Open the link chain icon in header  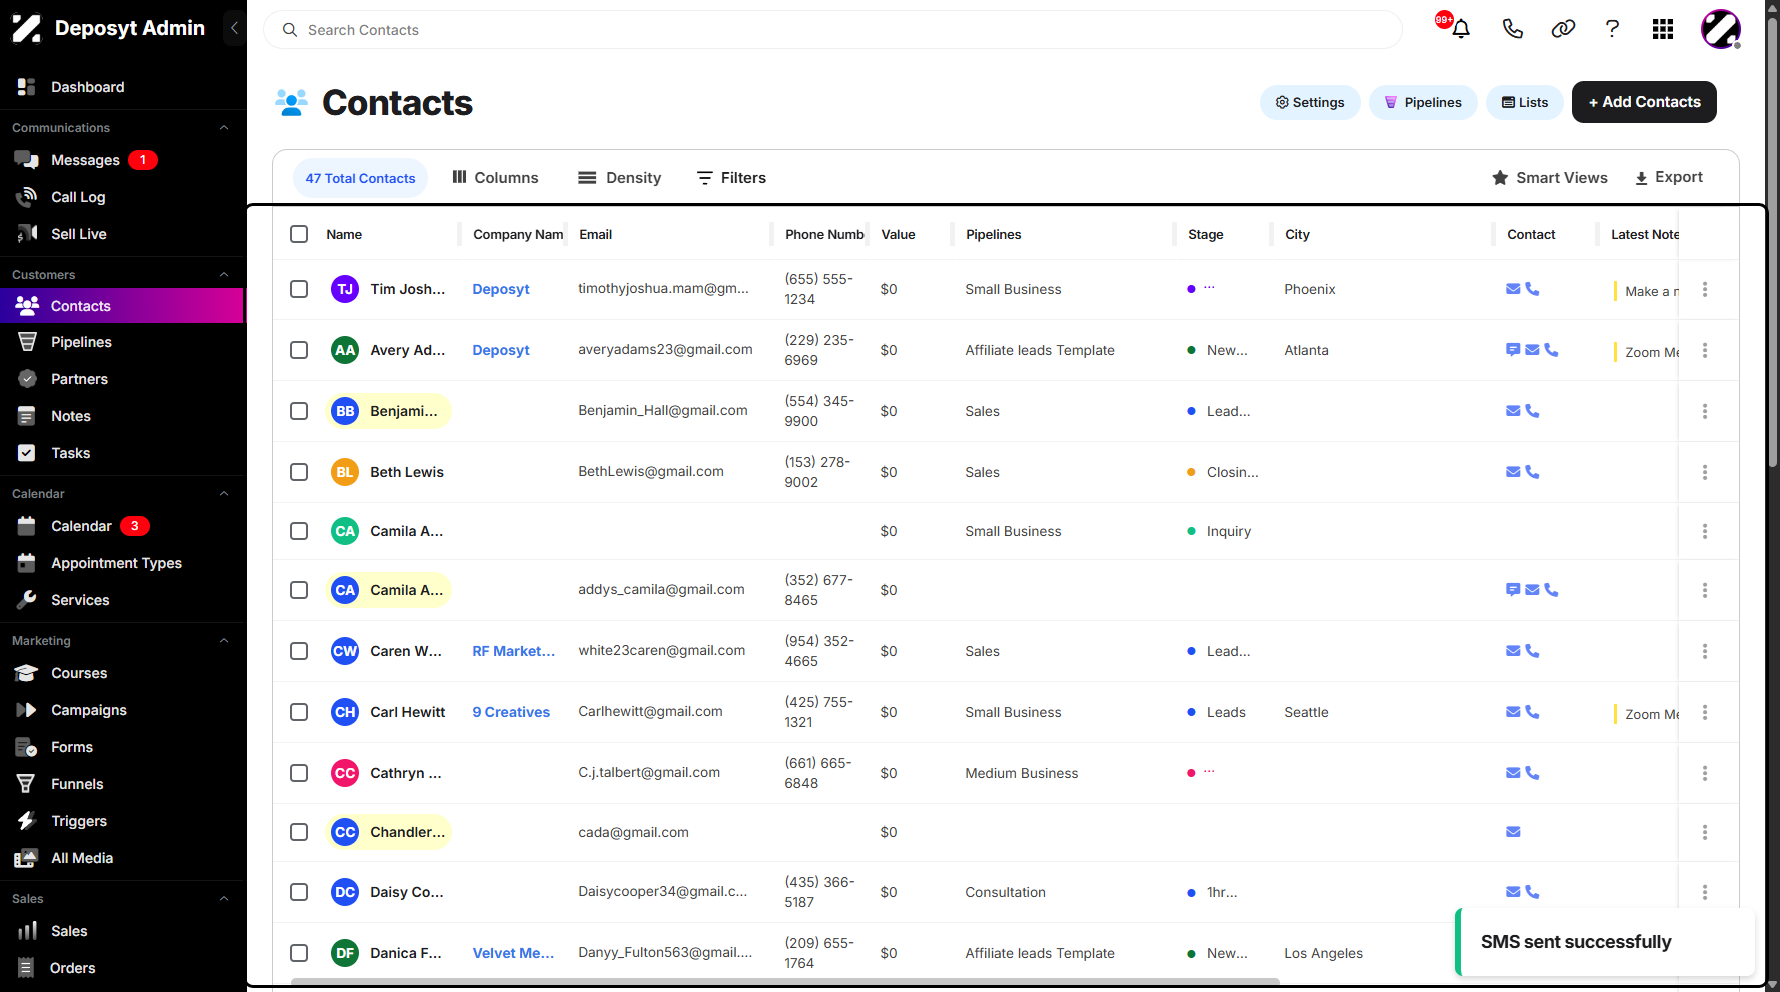tap(1563, 29)
